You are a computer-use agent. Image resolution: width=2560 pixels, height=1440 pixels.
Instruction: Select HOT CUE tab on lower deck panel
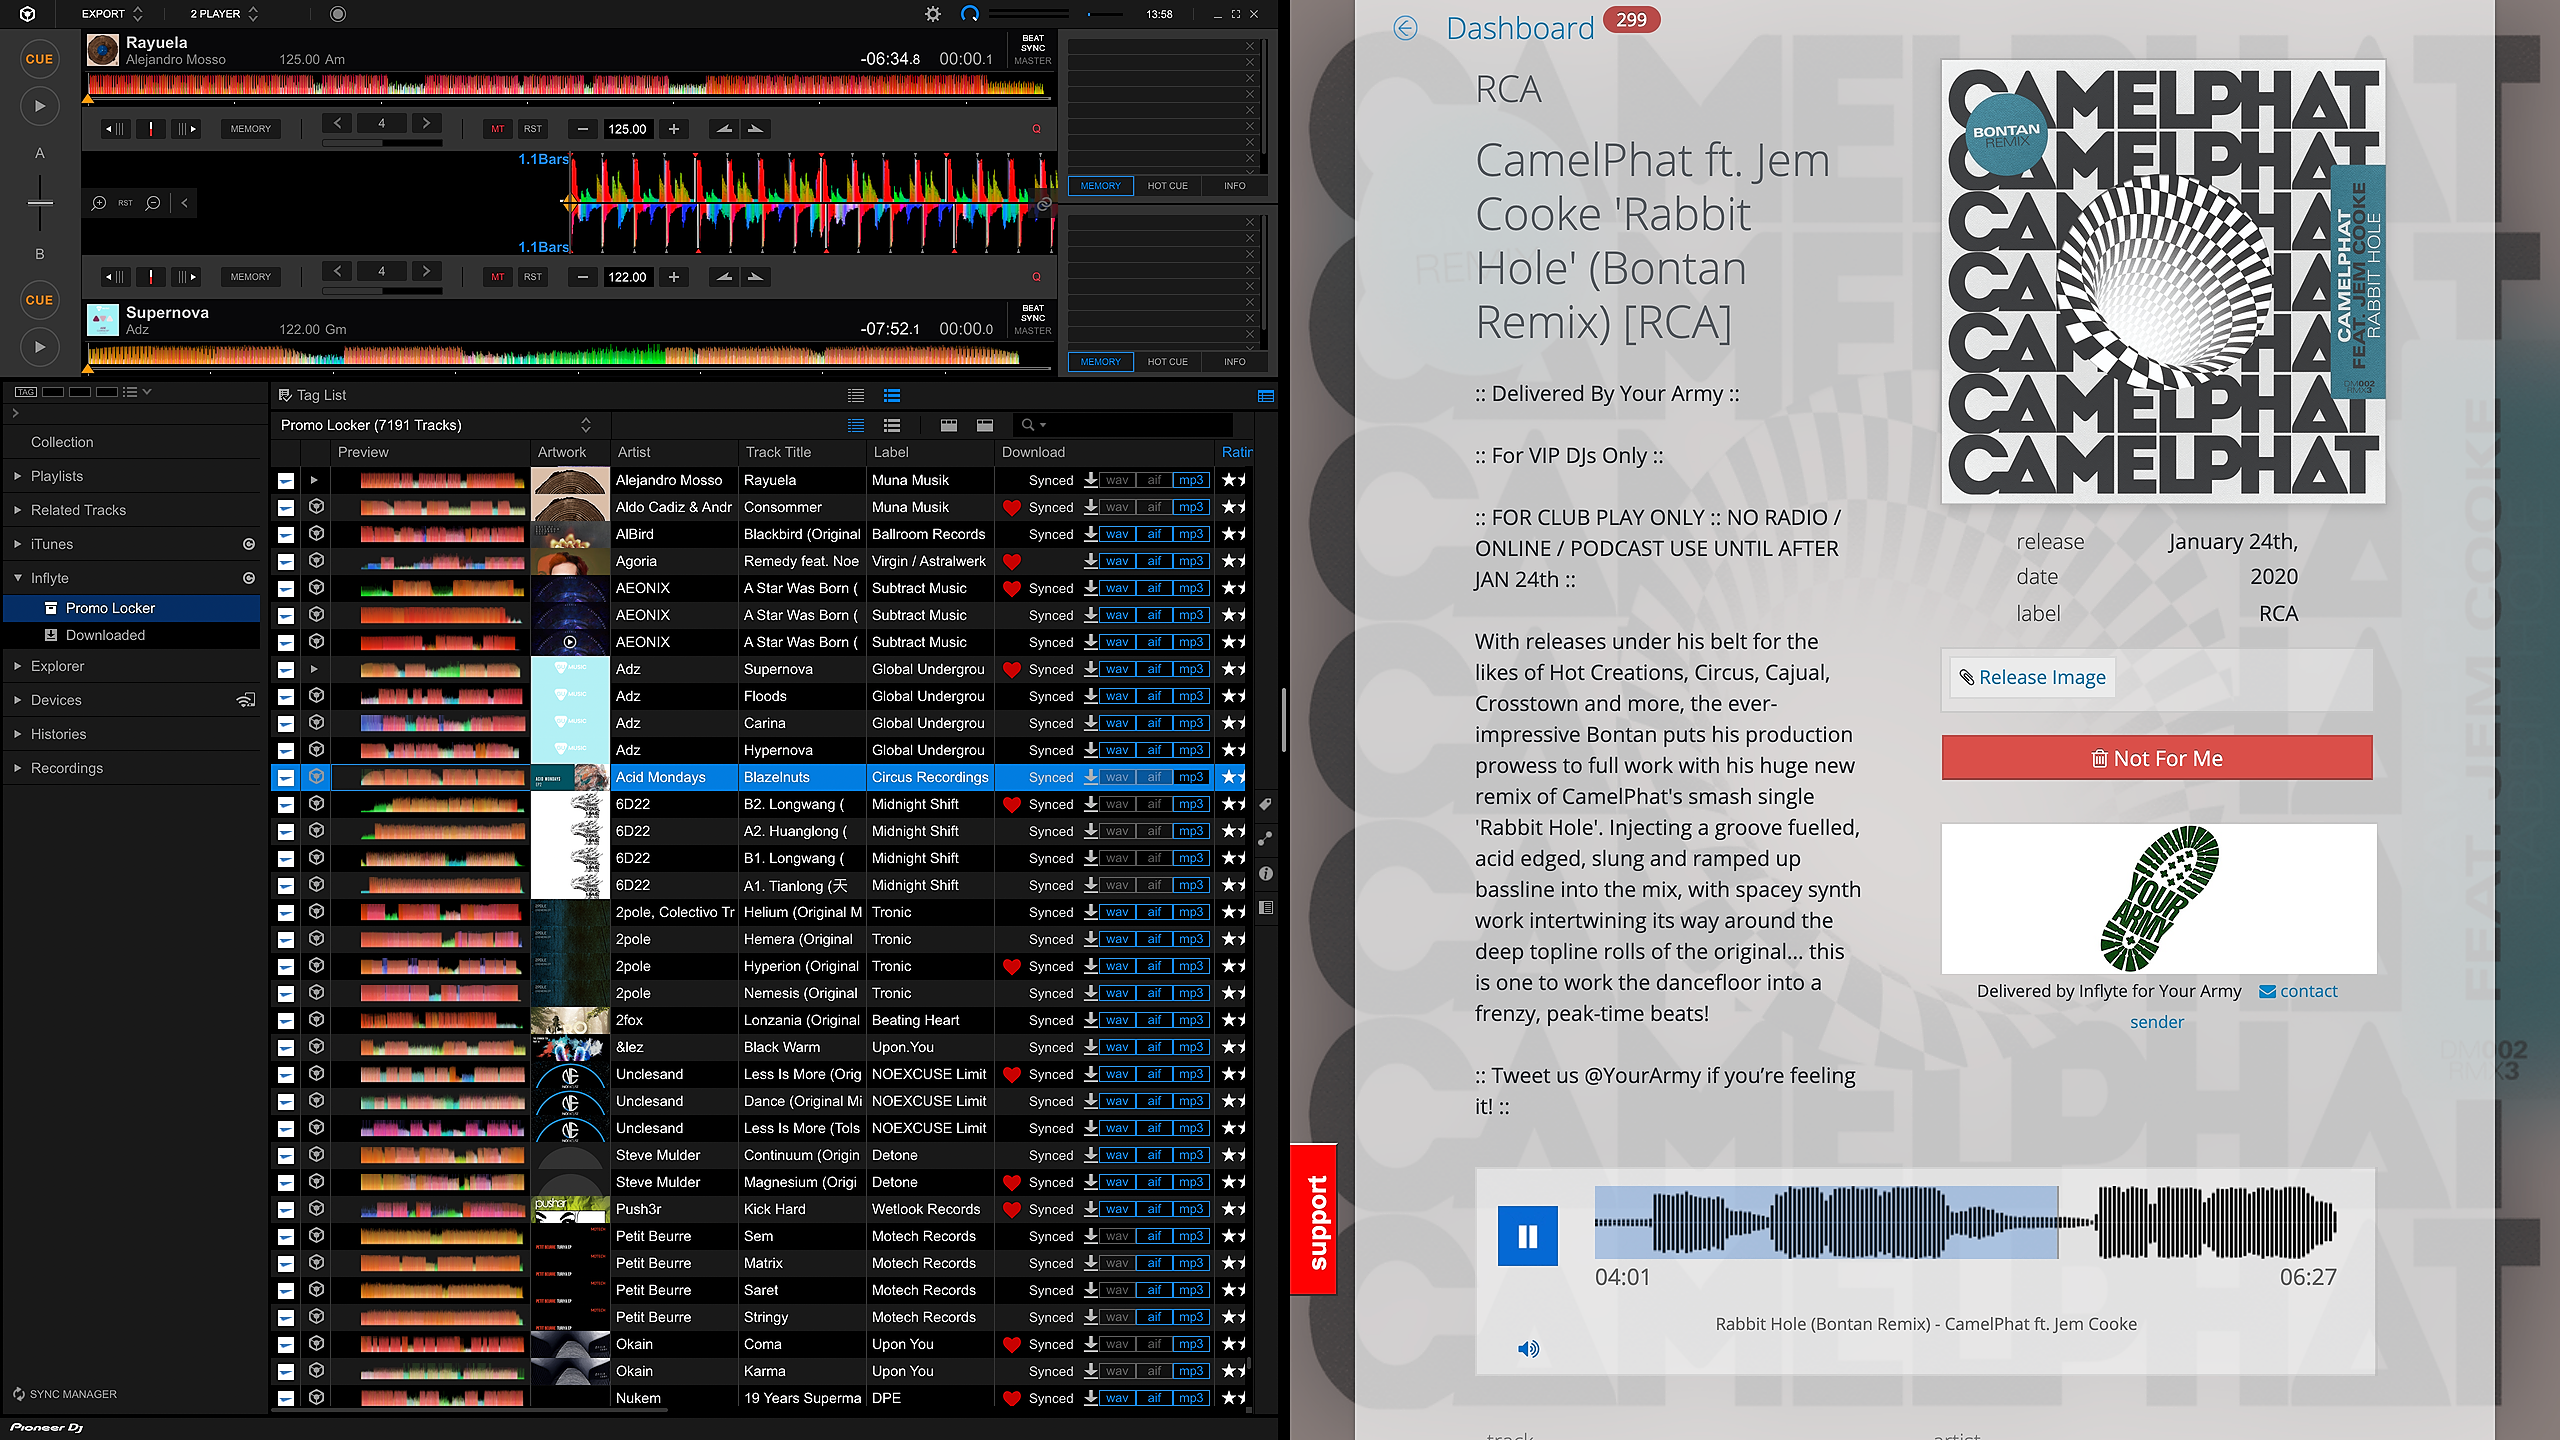[1167, 362]
